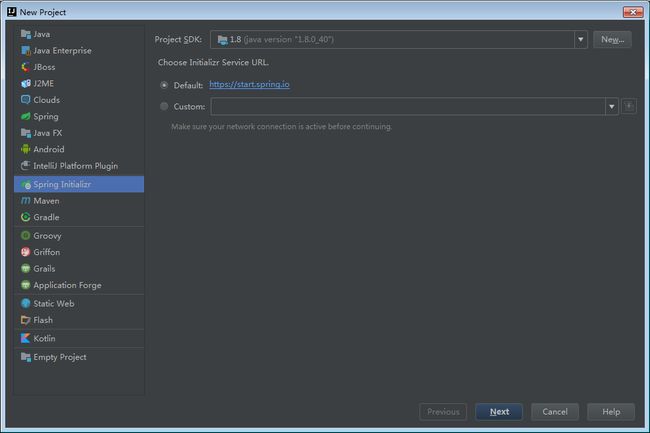Choose the Kotlin label in the list
This screenshot has height=433, width=650.
[44, 338]
